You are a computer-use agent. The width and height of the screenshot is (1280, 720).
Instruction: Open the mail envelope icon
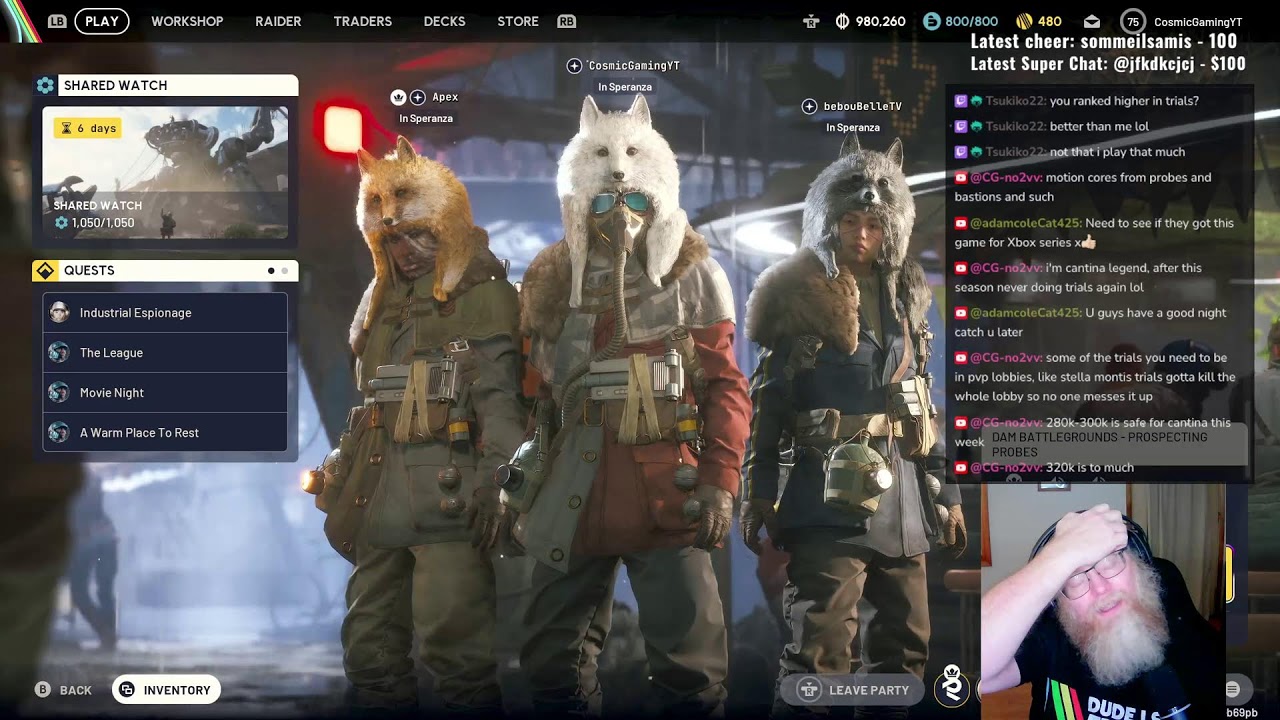[x=1092, y=21]
